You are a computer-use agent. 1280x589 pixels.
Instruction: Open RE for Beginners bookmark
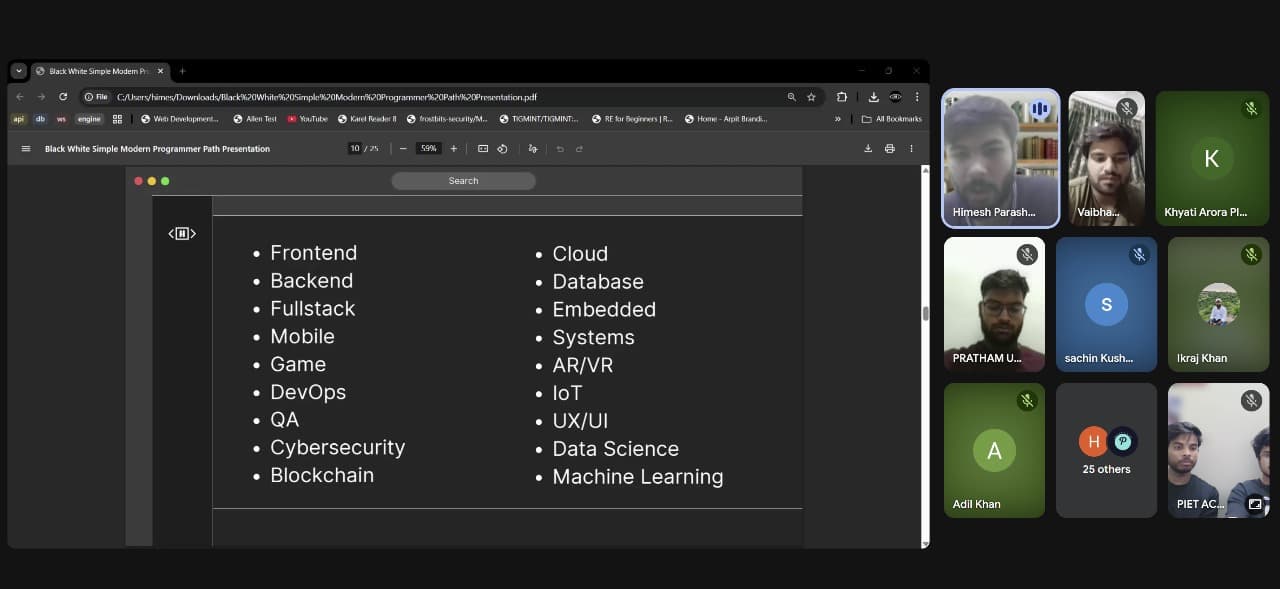[x=632, y=119]
